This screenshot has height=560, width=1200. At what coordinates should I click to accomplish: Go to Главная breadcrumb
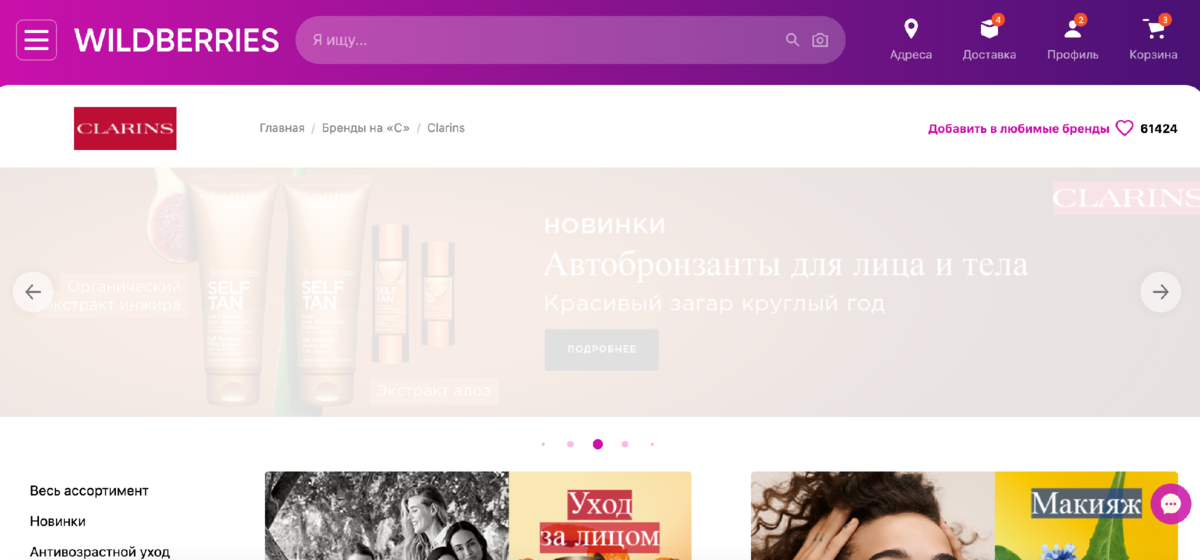tap(282, 128)
